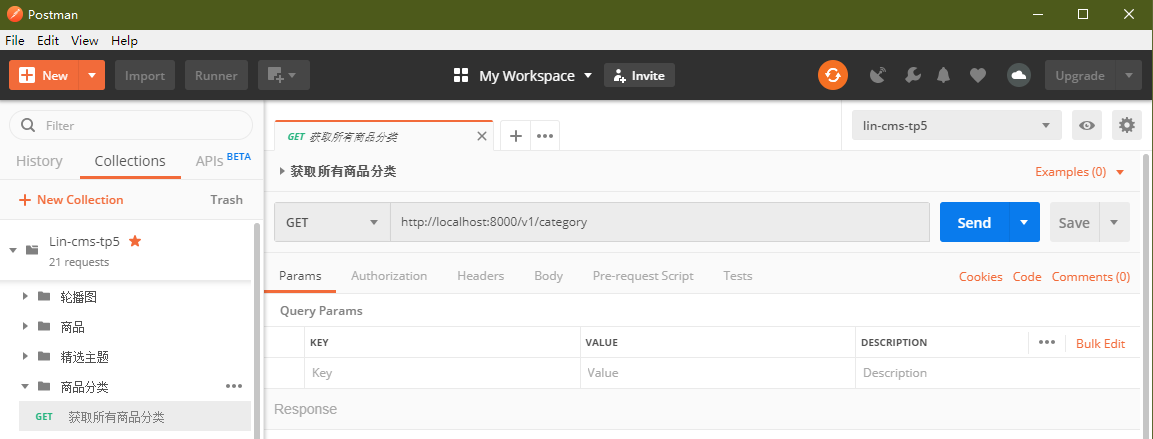Toggle environment quick look eye icon
Image resolution: width=1153 pixels, height=439 pixels.
coord(1087,125)
